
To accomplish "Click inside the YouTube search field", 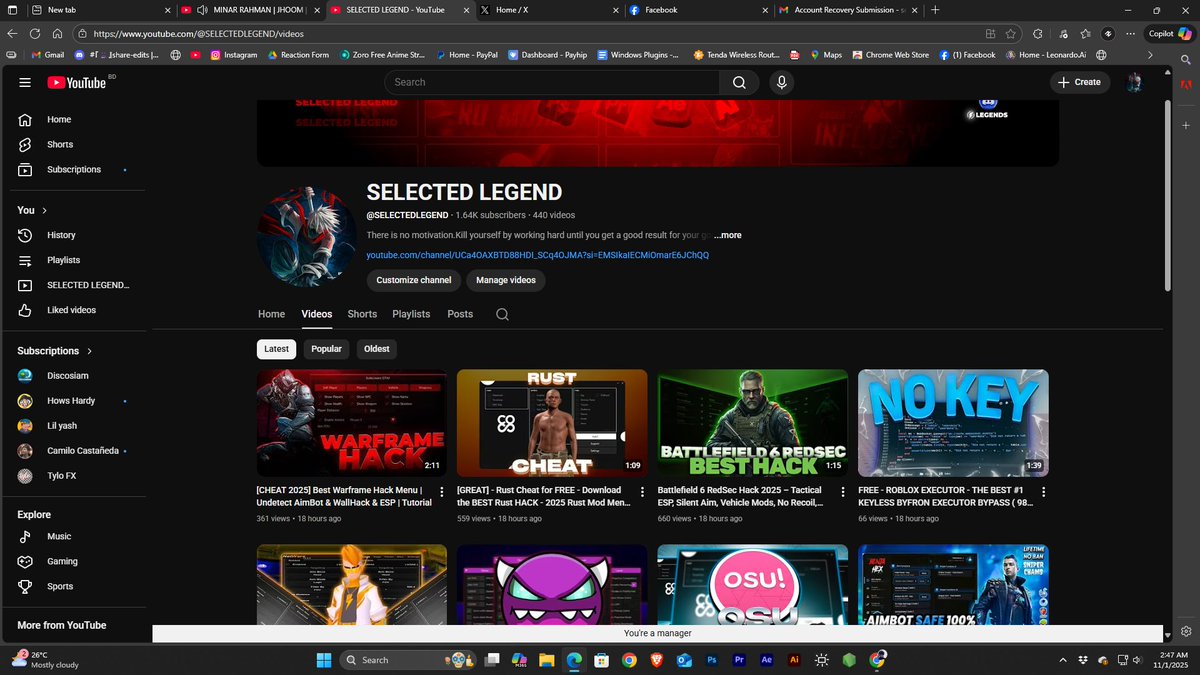I will 552,82.
